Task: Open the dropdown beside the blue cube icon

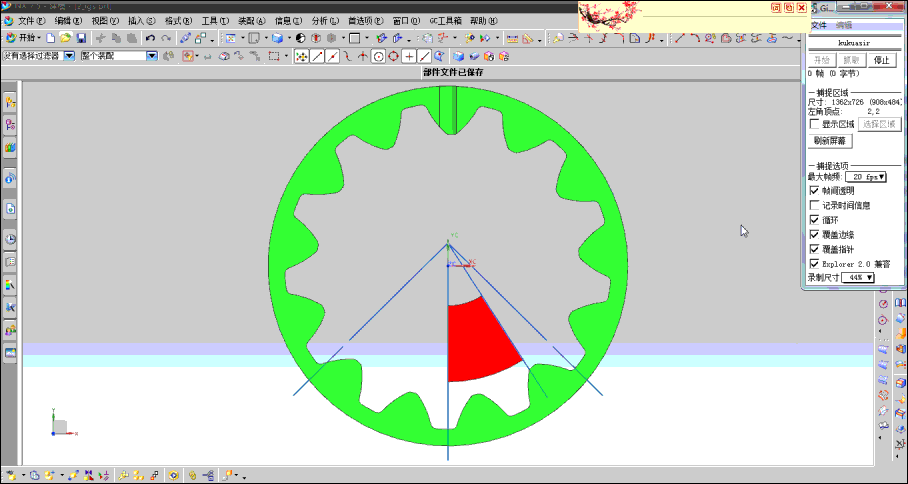Action: [289, 39]
